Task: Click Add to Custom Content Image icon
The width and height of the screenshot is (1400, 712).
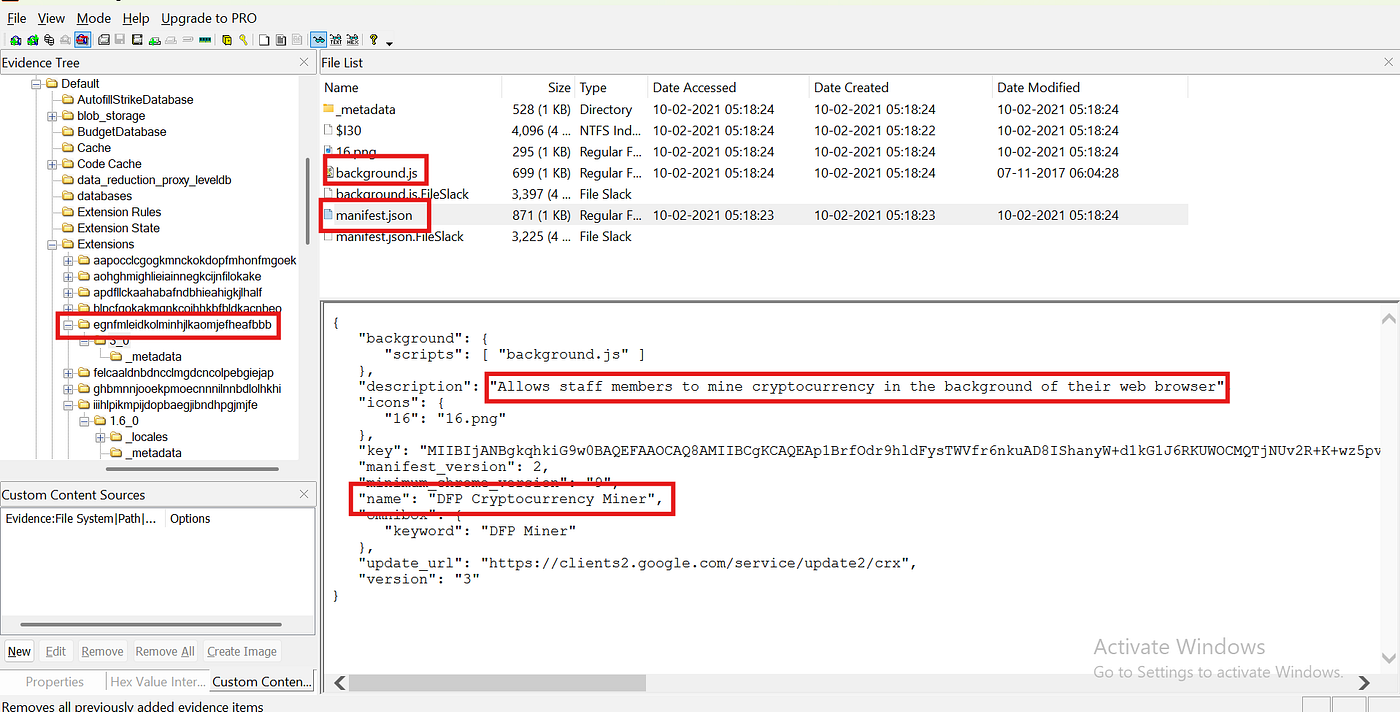Action: tap(154, 40)
